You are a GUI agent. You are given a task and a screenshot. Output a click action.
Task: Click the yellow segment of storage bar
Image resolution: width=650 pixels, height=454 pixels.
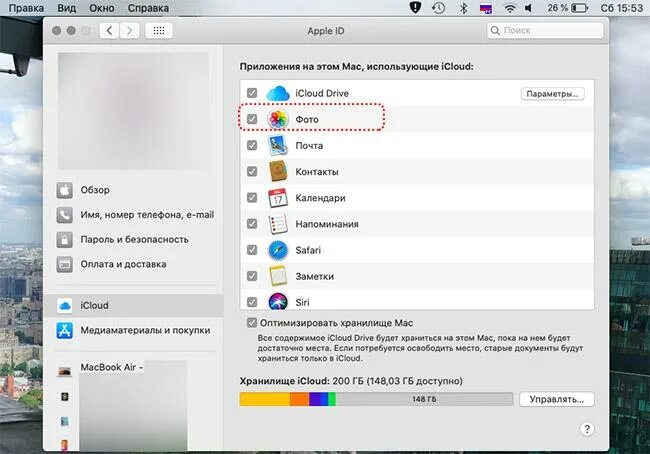coord(265,399)
